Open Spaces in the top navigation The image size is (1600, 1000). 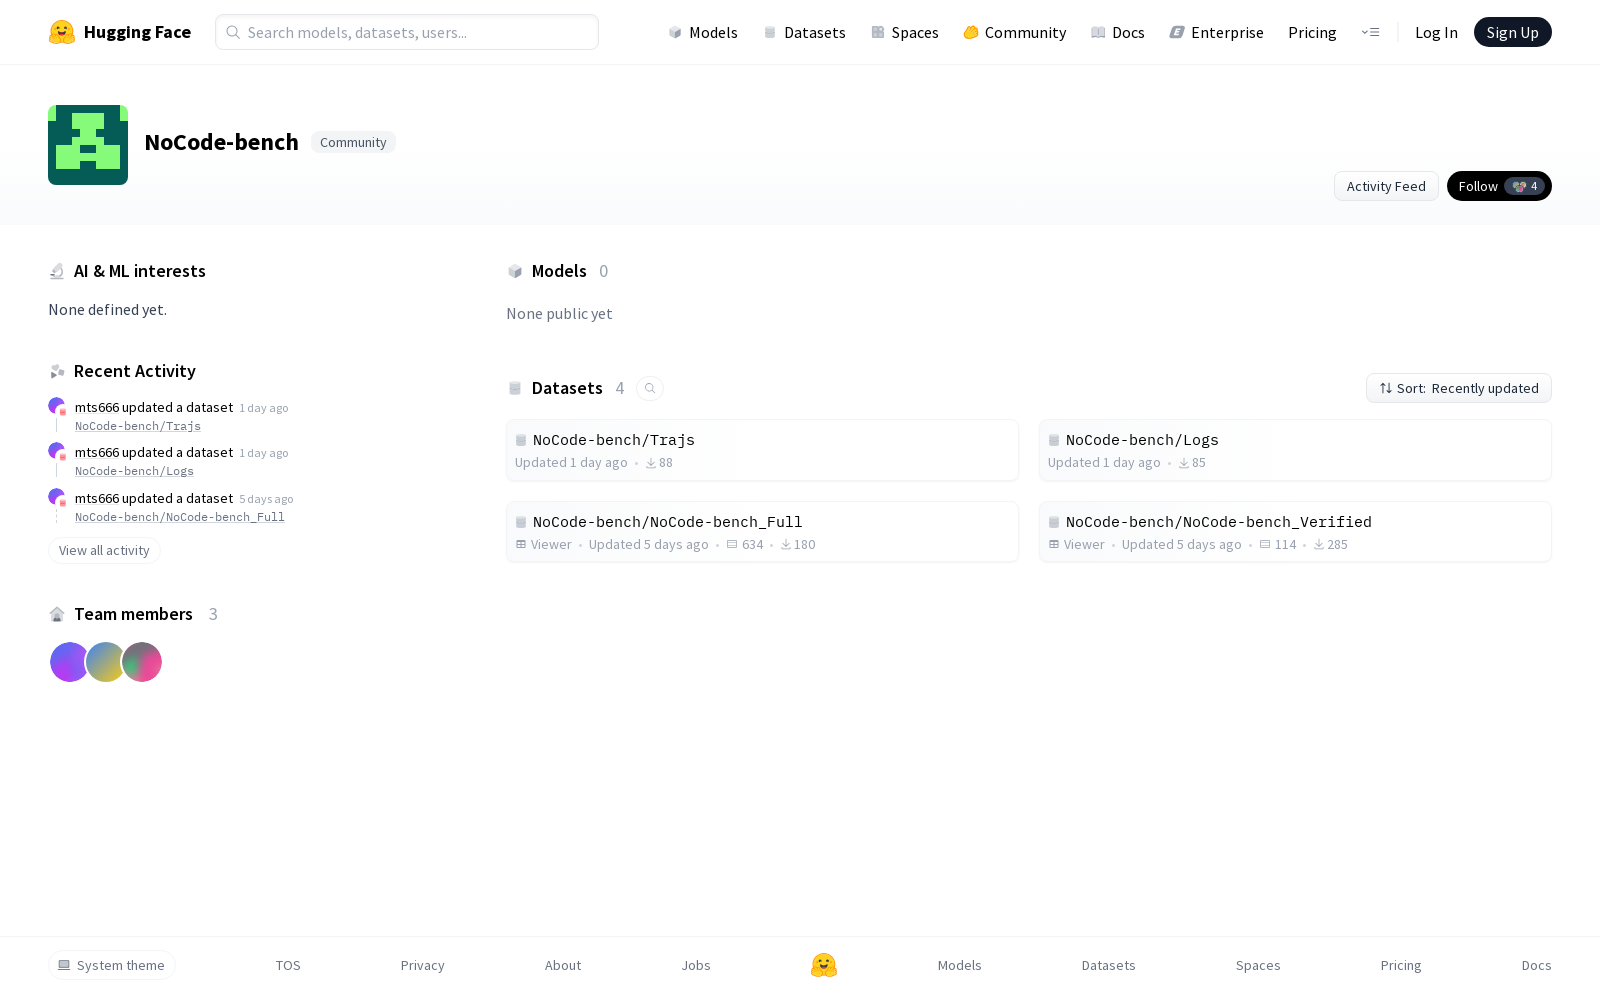click(904, 32)
